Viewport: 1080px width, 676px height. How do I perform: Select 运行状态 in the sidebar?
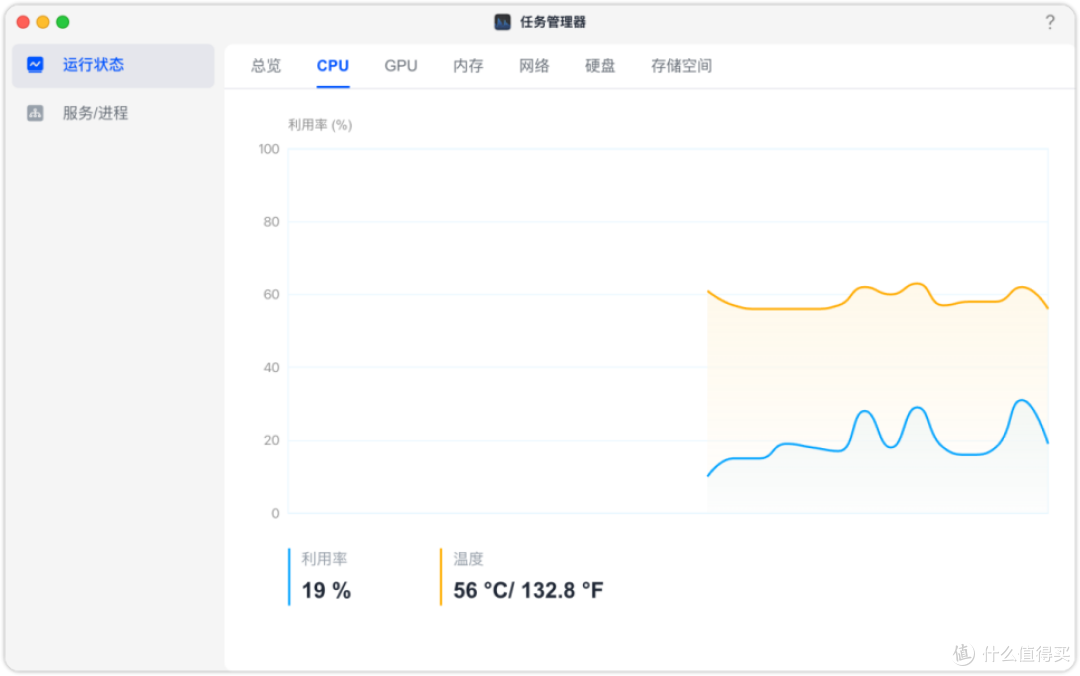pos(114,65)
